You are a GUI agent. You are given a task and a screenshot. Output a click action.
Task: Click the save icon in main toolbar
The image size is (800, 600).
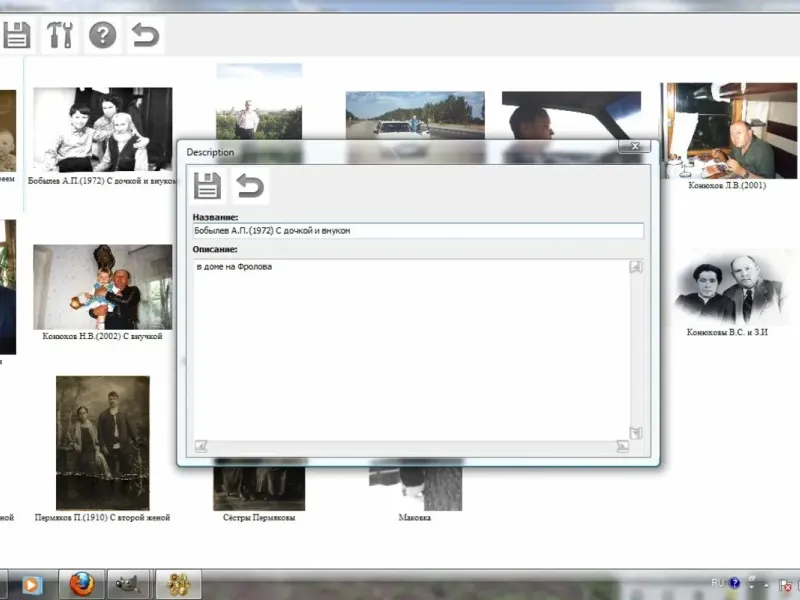17,35
